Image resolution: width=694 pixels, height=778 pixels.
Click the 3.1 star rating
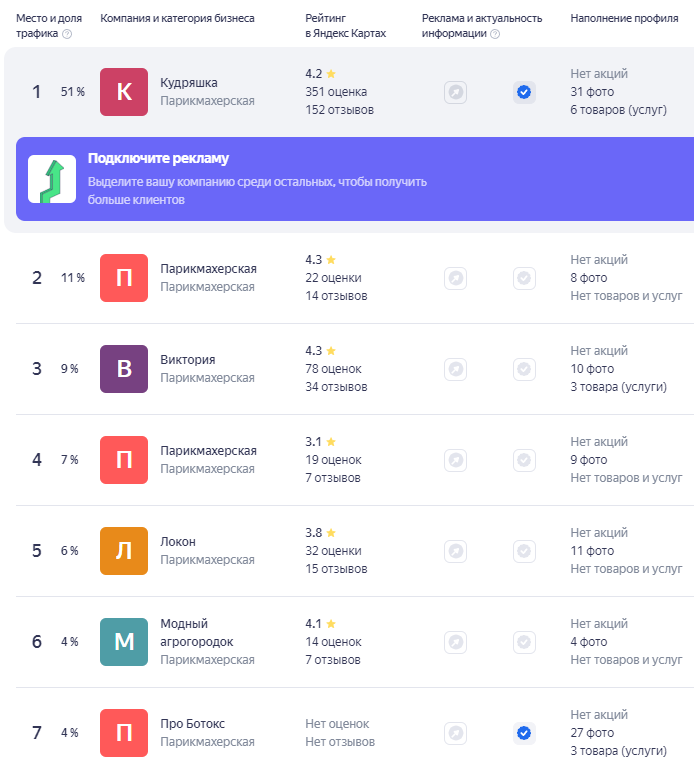point(320,442)
